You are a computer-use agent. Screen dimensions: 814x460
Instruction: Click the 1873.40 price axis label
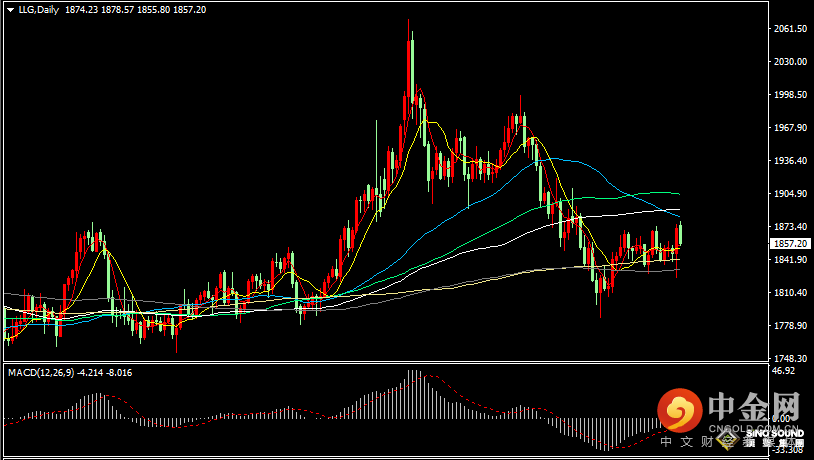point(790,227)
